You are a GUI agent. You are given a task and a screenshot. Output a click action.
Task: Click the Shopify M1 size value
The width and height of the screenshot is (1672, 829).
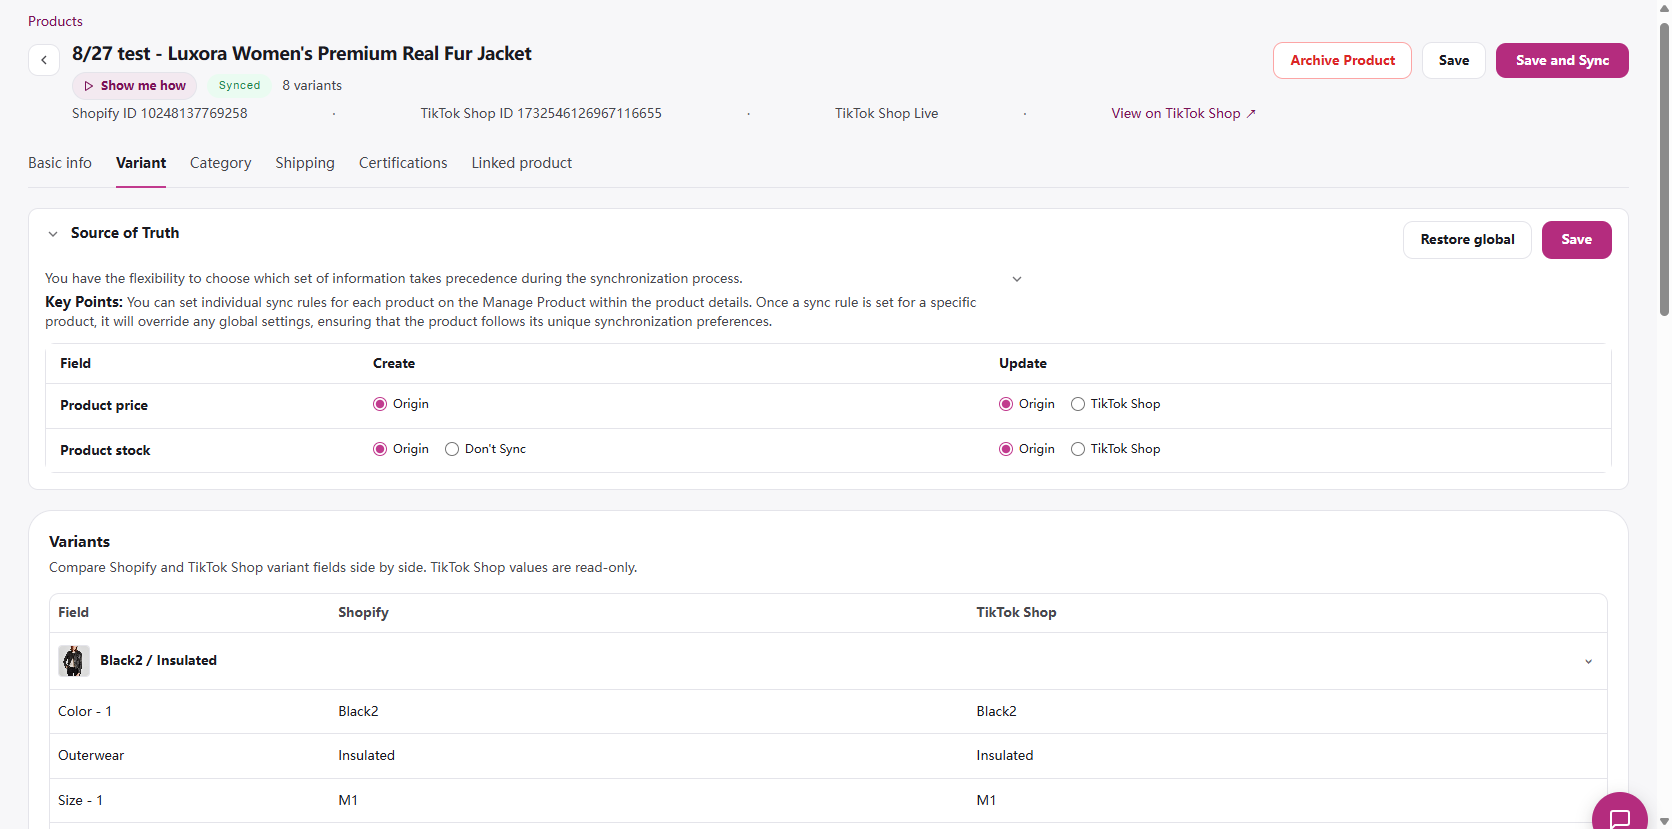[x=348, y=801]
